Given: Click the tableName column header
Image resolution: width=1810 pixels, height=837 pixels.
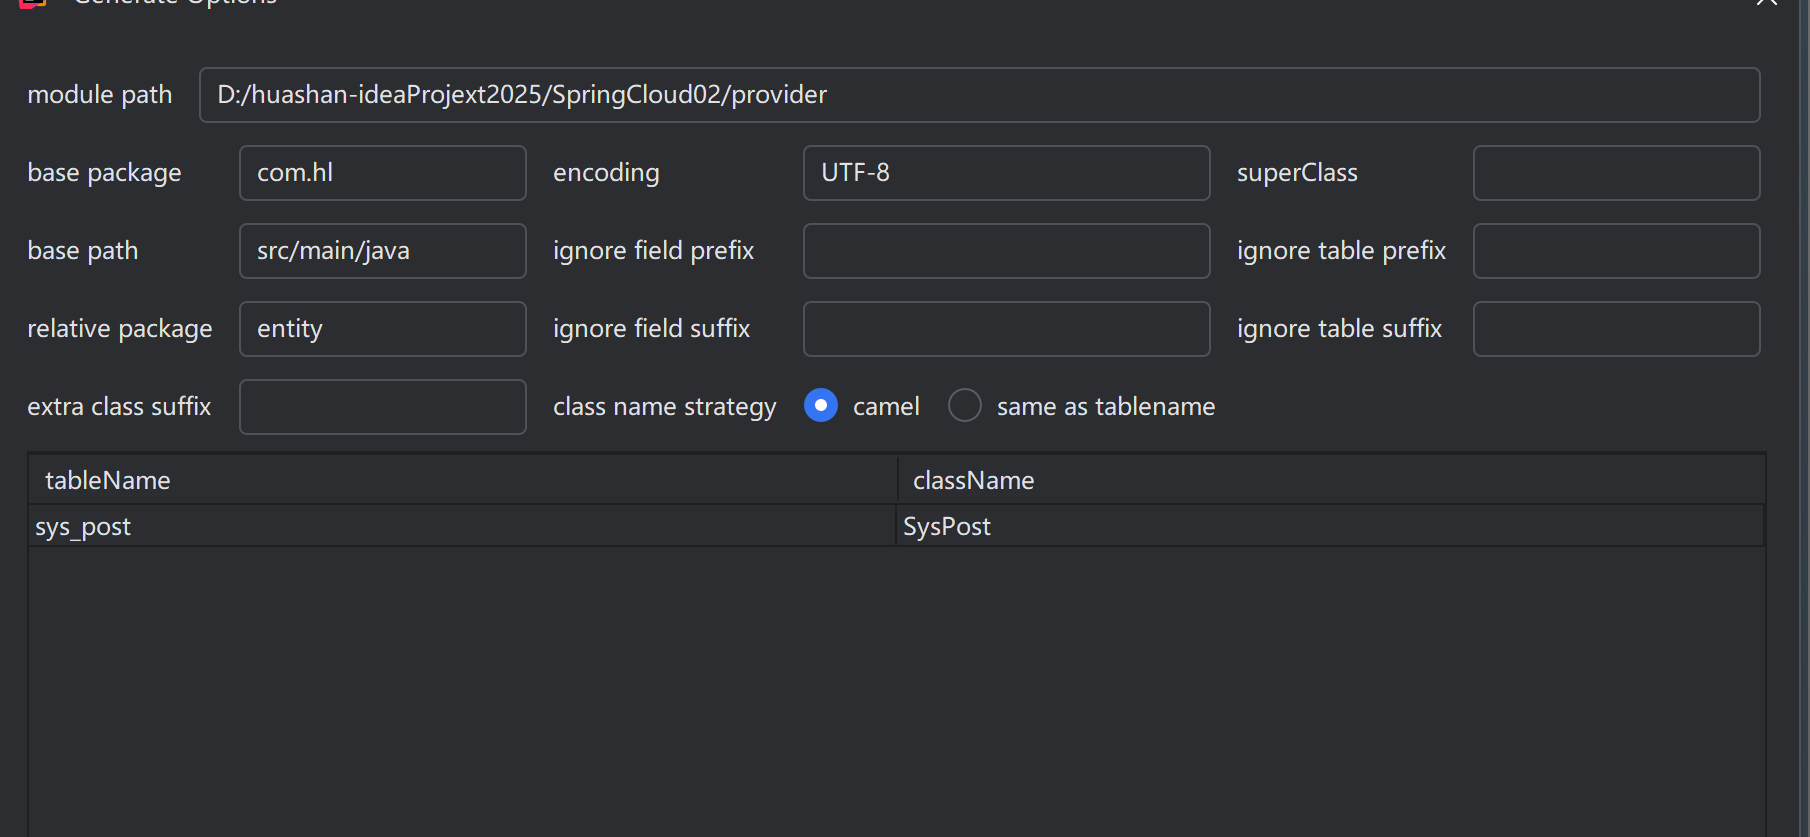Looking at the screenshot, I should 462,481.
